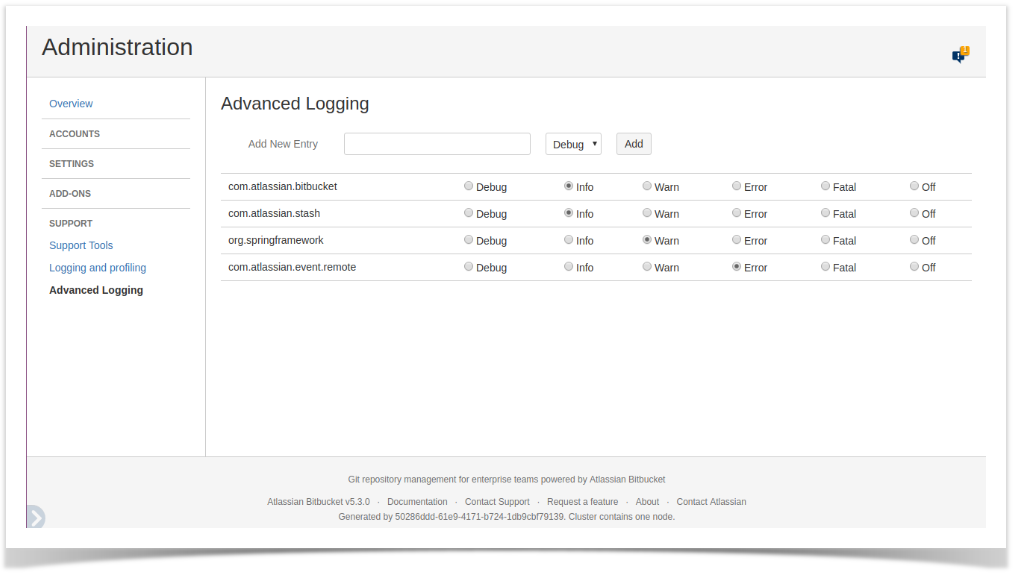This screenshot has height=577, width=1020.
Task: Select the SUPPORT sidebar heading
Action: click(x=71, y=223)
